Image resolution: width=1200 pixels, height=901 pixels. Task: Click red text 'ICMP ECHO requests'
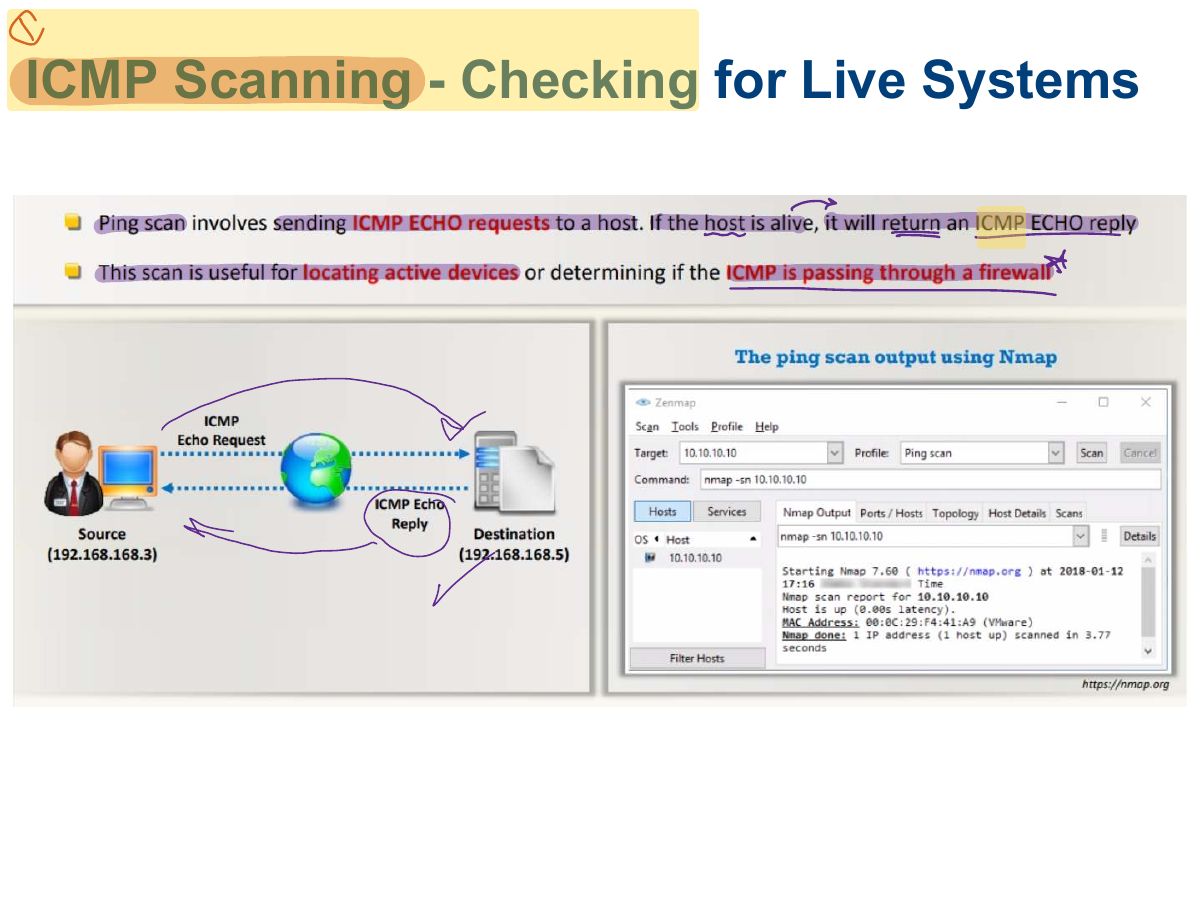click(x=451, y=223)
